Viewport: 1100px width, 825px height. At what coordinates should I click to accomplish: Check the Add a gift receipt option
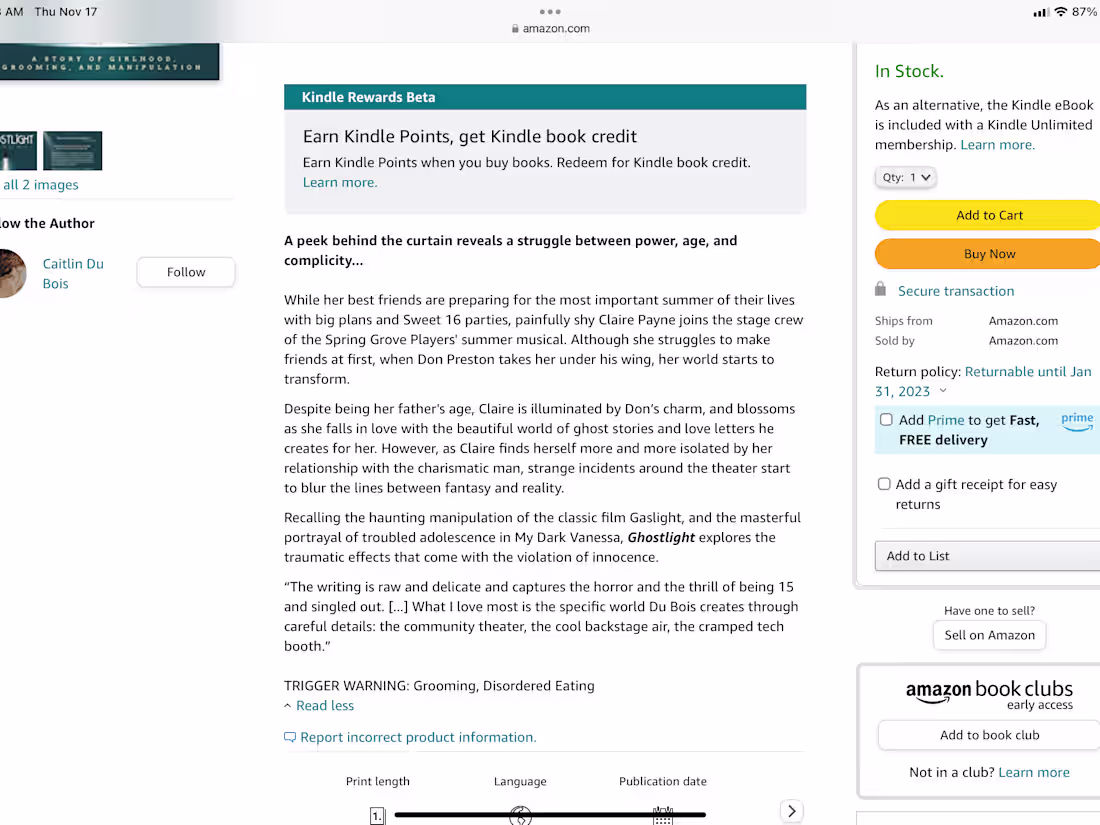884,483
